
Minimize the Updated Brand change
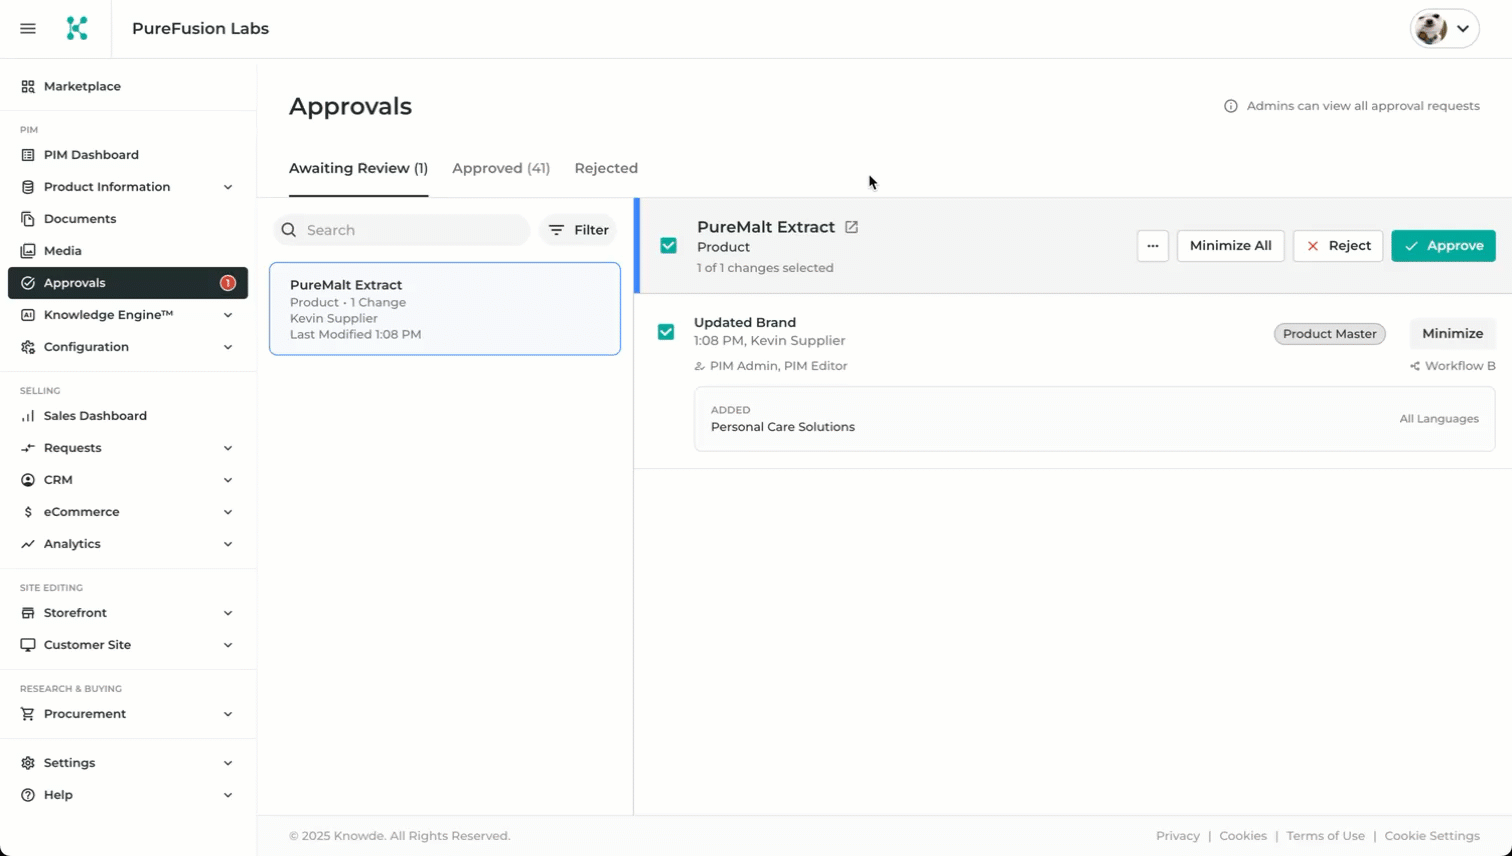pos(1452,334)
